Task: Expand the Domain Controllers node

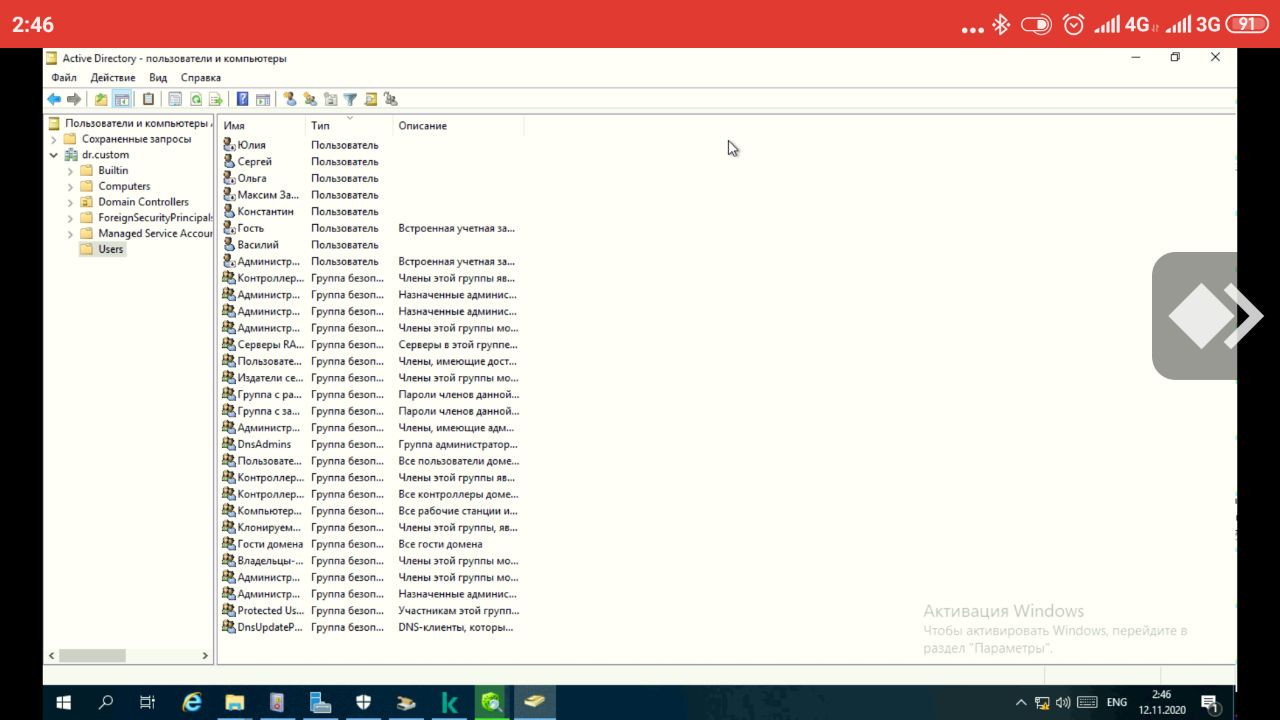Action: (x=70, y=202)
